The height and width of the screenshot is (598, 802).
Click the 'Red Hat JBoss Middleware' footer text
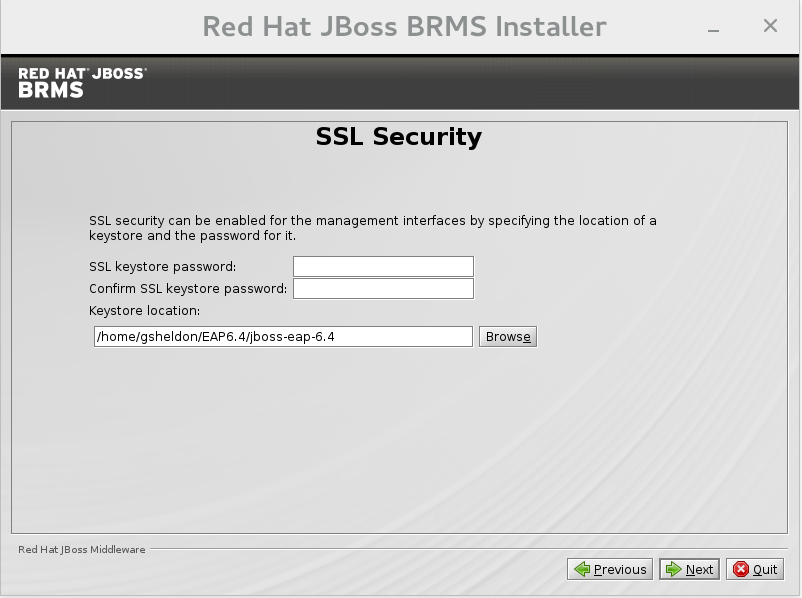82,549
